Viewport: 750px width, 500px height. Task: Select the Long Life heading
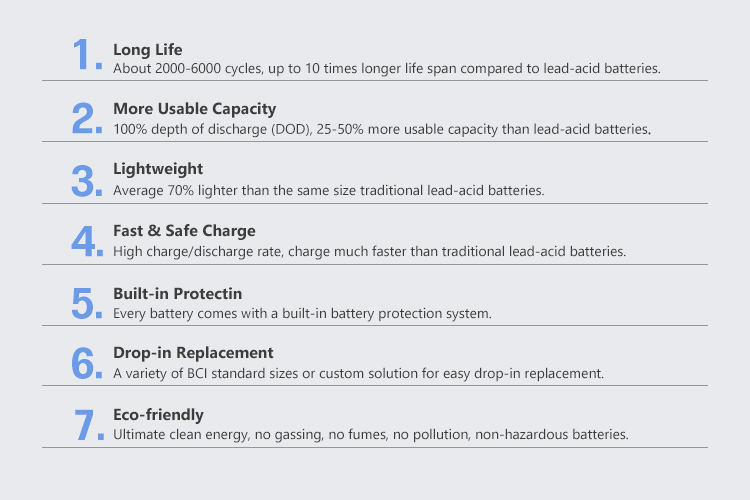pyautogui.click(x=147, y=50)
